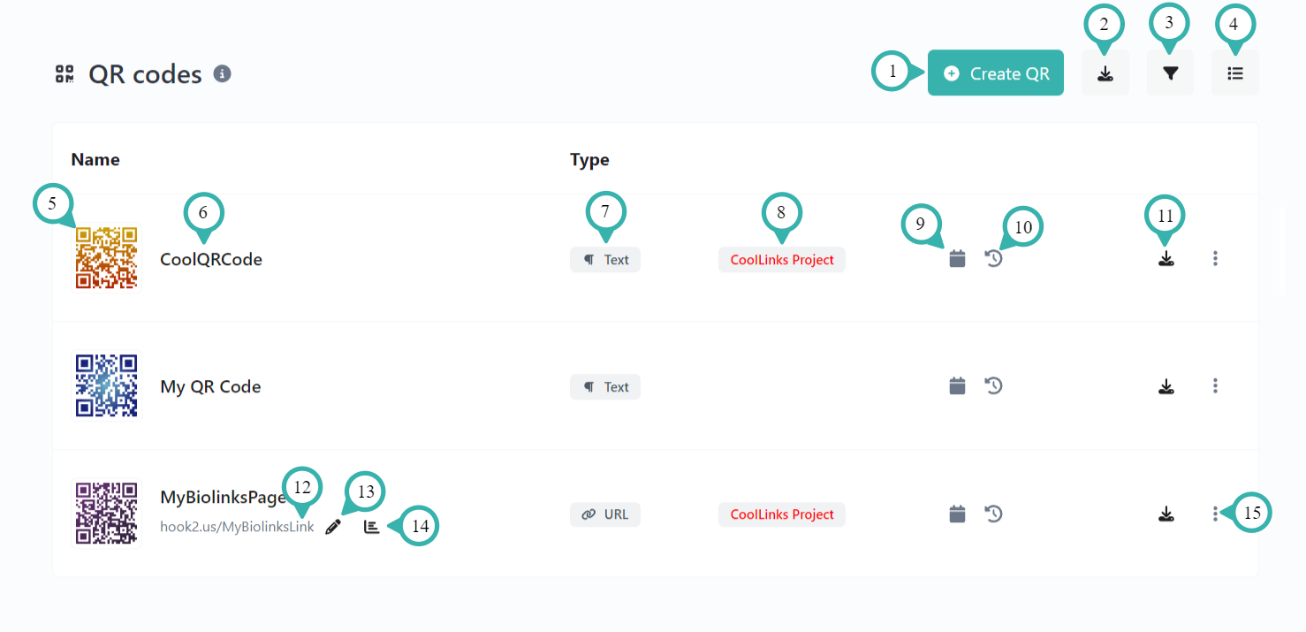This screenshot has height=632, width=1306.
Task: Click the CoolQRCode QR thumbnail
Action: point(107,258)
